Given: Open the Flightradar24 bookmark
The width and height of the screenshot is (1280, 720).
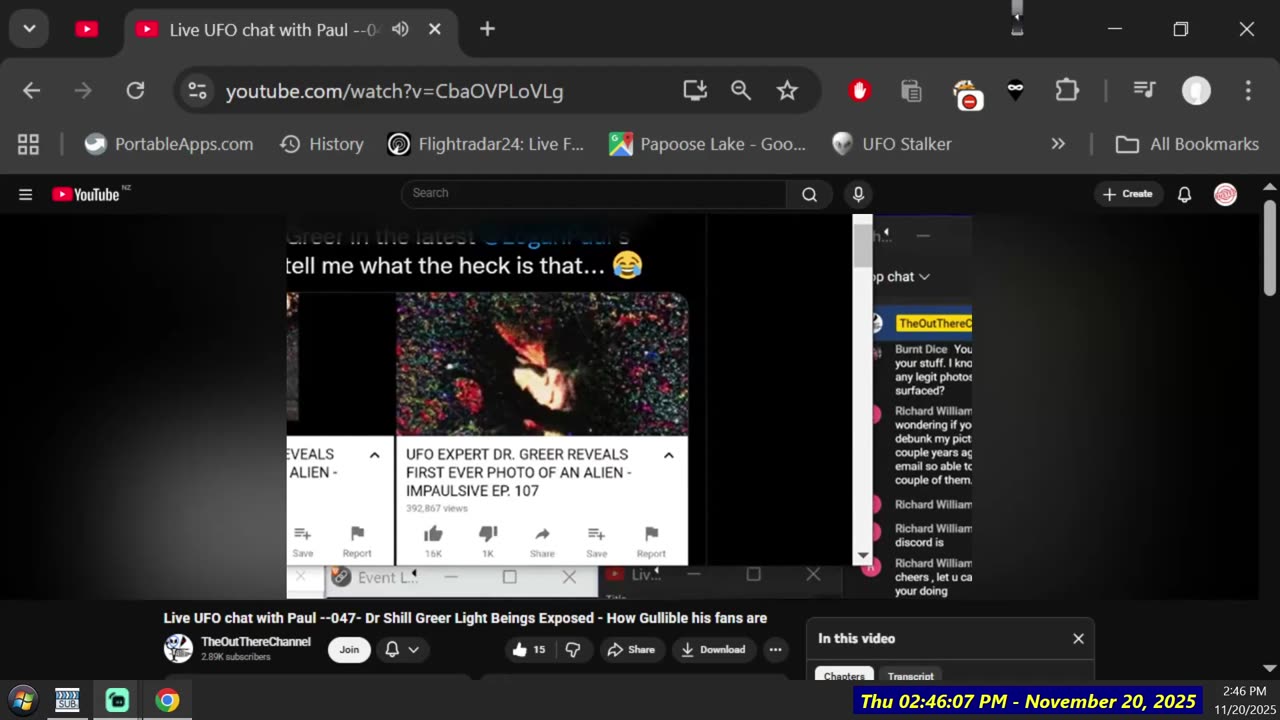Looking at the screenshot, I should pyautogui.click(x=486, y=144).
